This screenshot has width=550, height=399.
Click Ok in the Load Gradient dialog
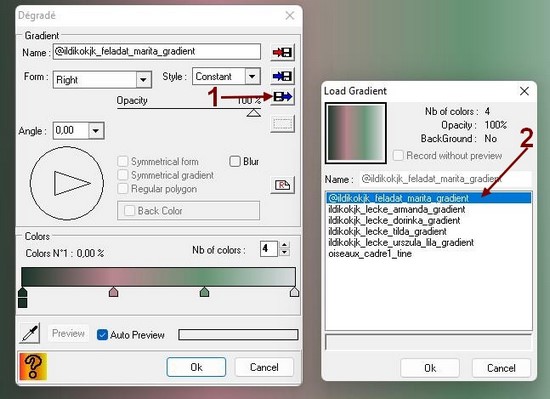(x=430, y=368)
